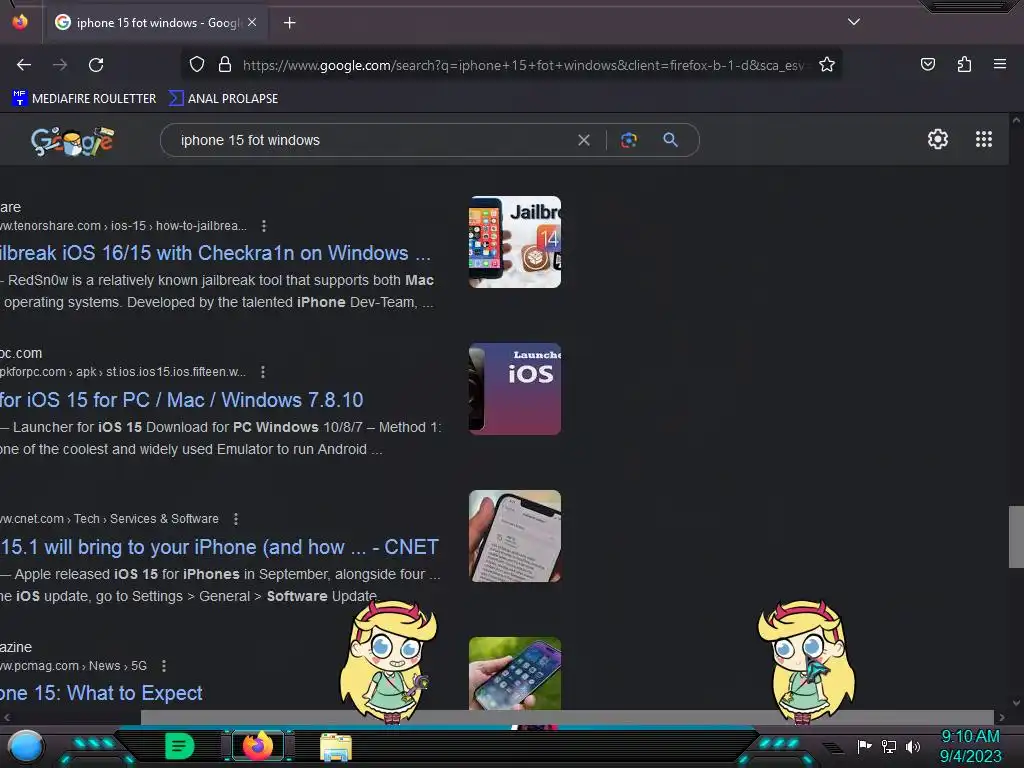
Task: Submit search with magnifier icon
Action: 670,140
